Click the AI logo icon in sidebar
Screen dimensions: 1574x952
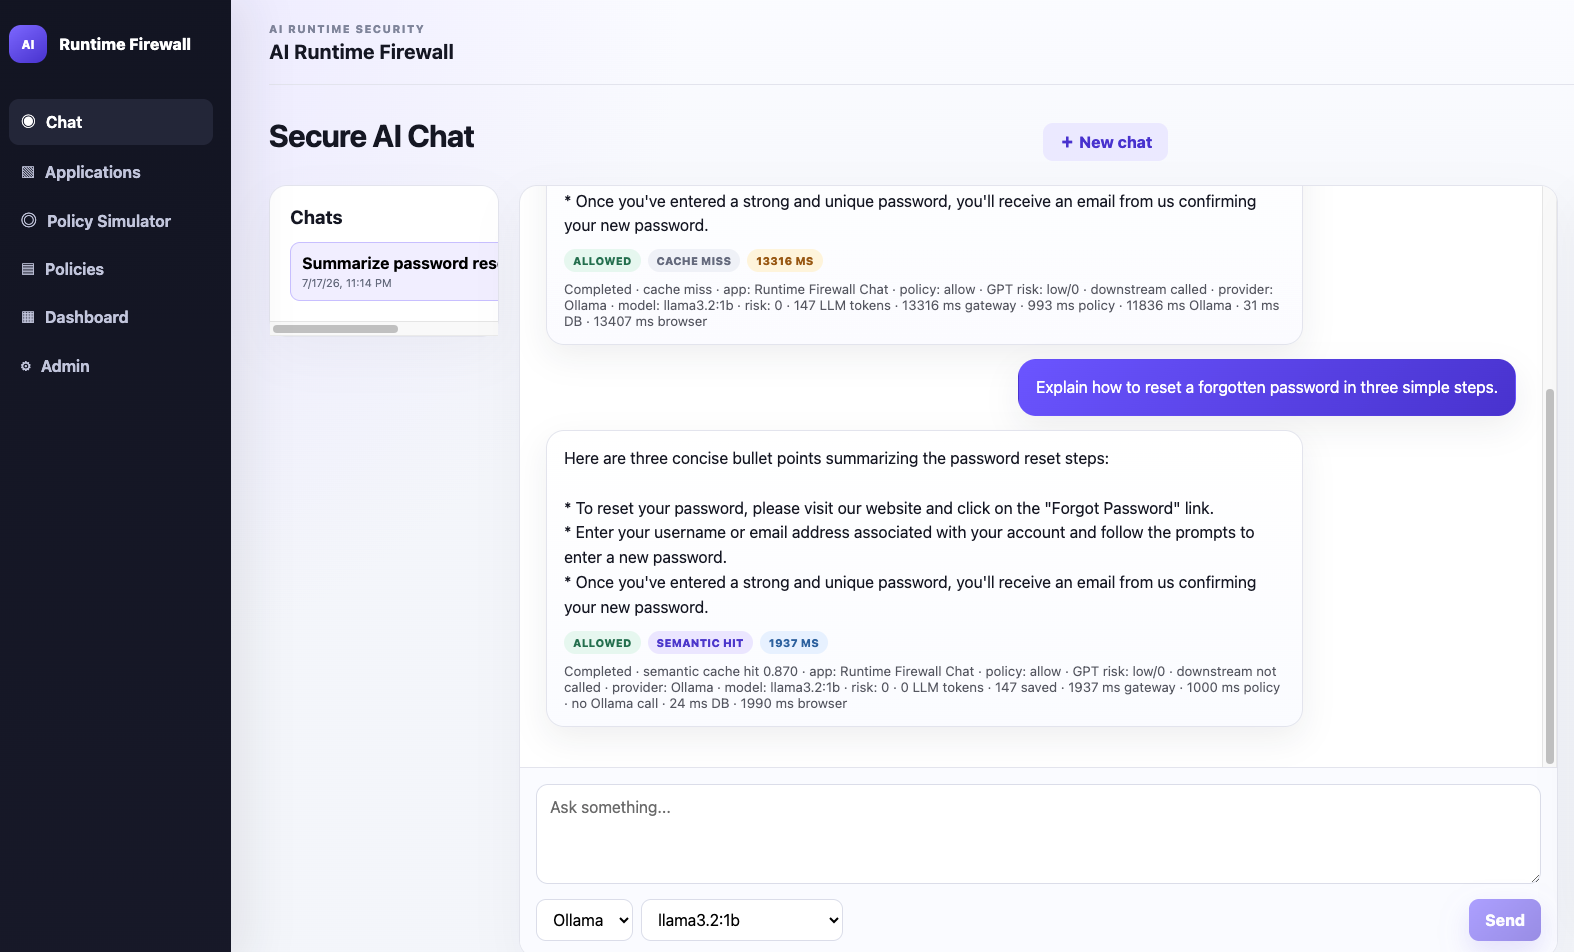coord(28,44)
